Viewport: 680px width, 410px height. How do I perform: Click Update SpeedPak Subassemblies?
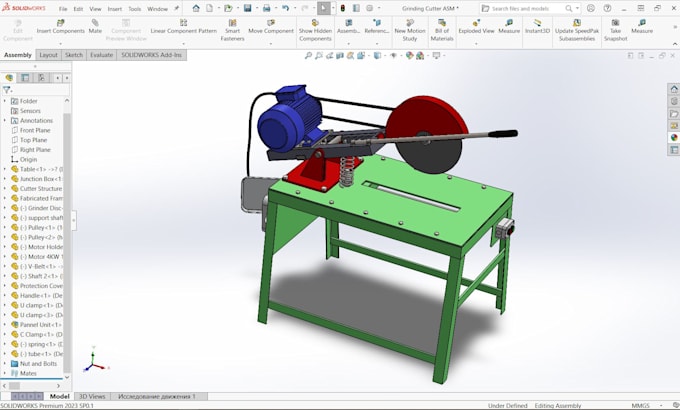click(577, 30)
